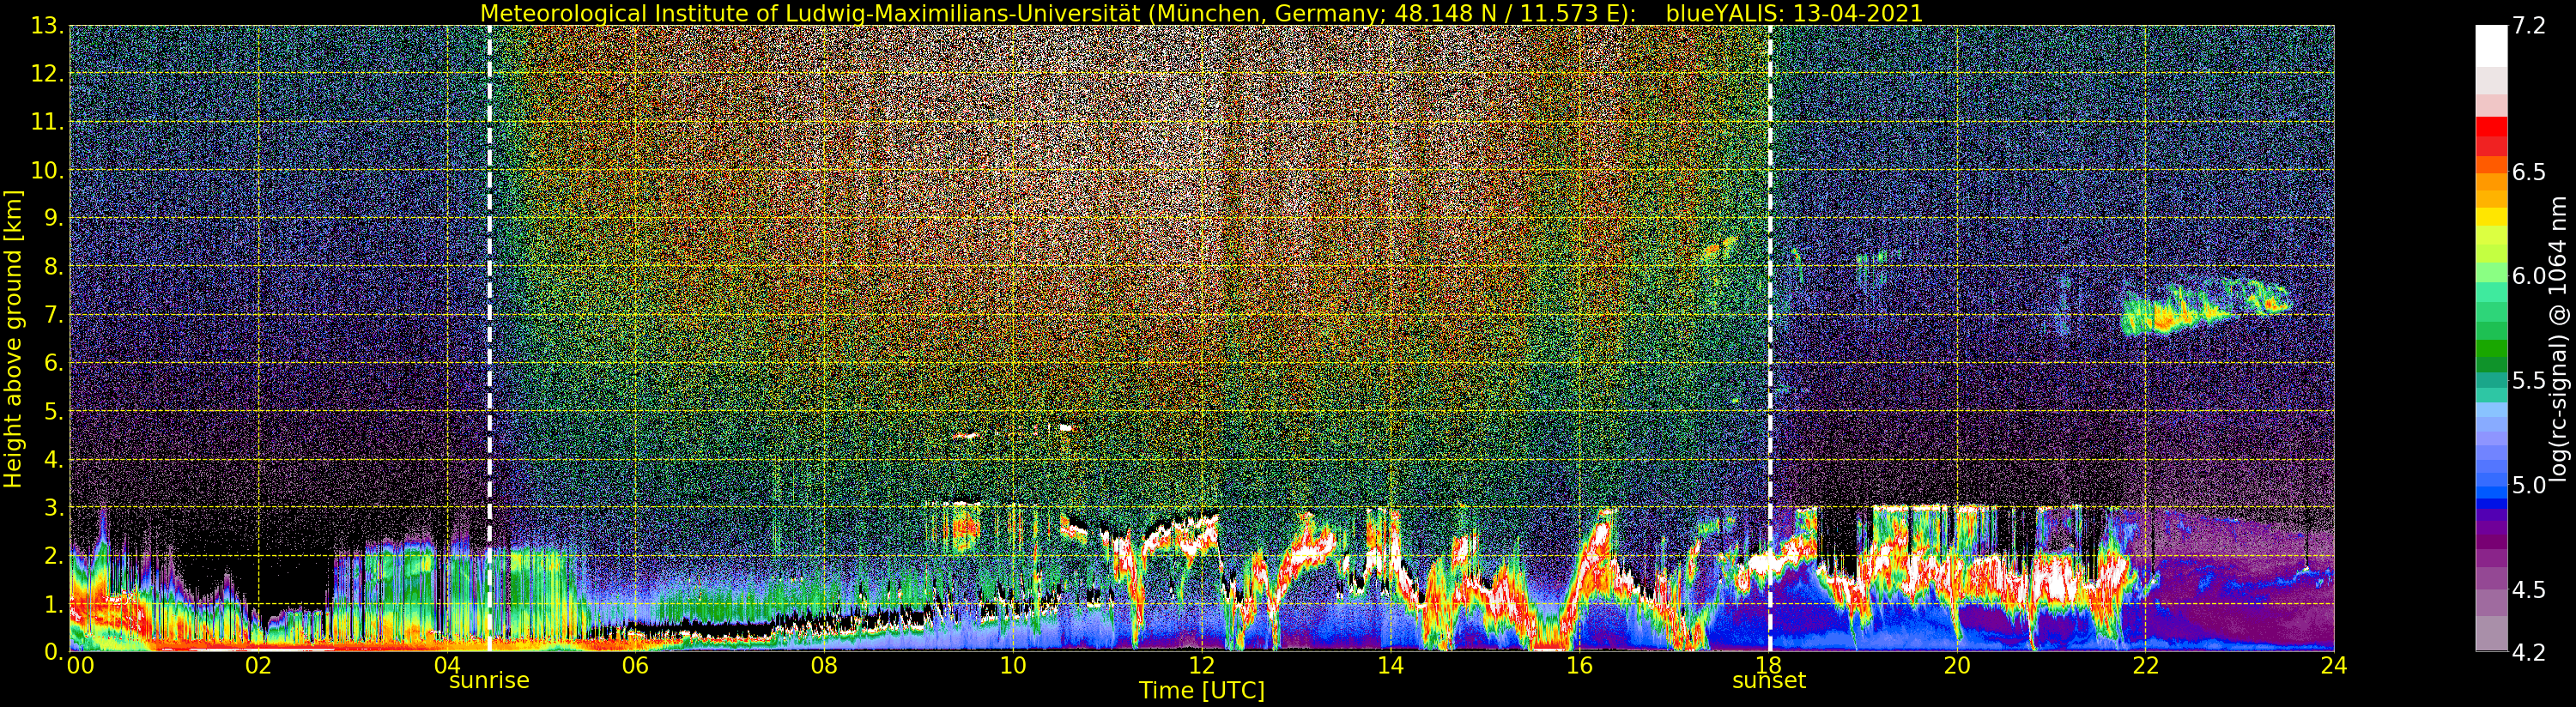This screenshot has height=707, width=2576.
Task: Click the 5. tick on the height axis
Action: tap(54, 411)
